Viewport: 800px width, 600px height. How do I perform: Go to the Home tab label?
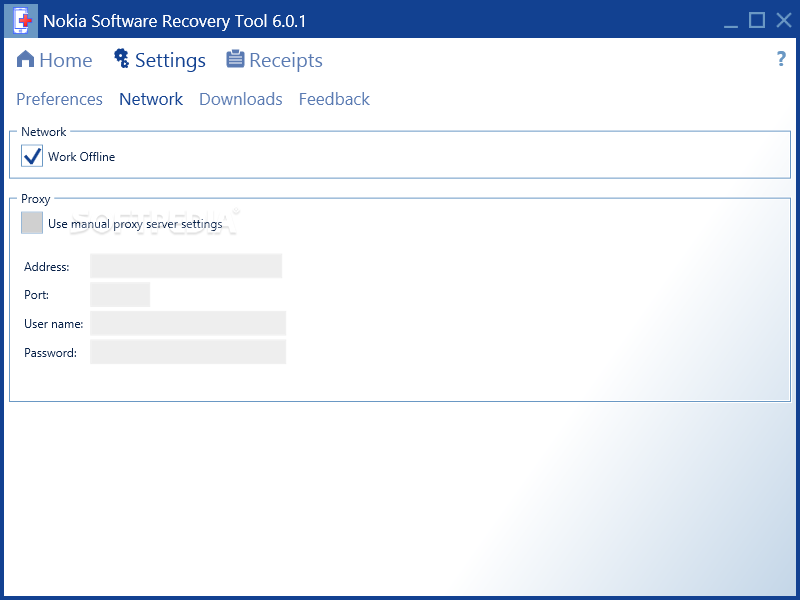(66, 60)
